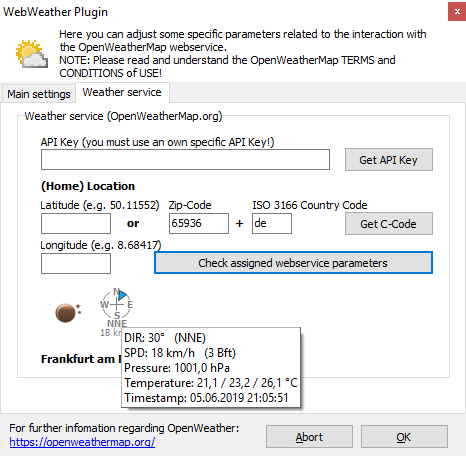Image resolution: width=466 pixels, height=456 pixels.
Task: Click the ISO 3166 Country Code field
Action: (272, 223)
